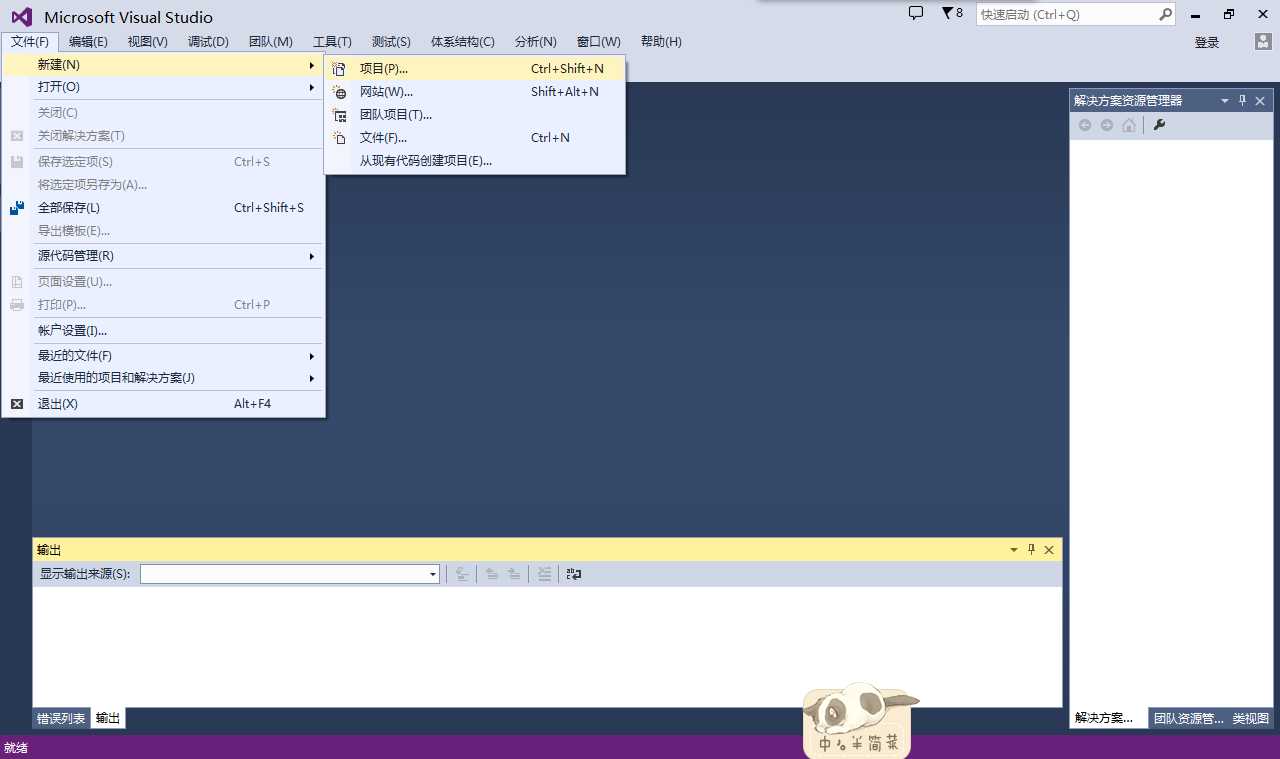Open the 调试(D) menu

point(208,42)
